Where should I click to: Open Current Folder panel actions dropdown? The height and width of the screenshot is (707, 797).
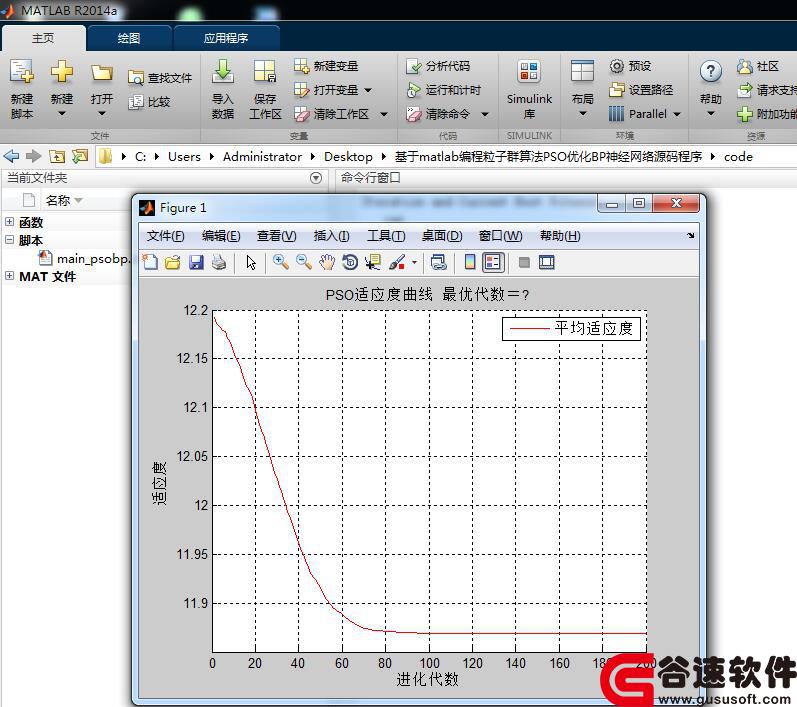[316, 178]
